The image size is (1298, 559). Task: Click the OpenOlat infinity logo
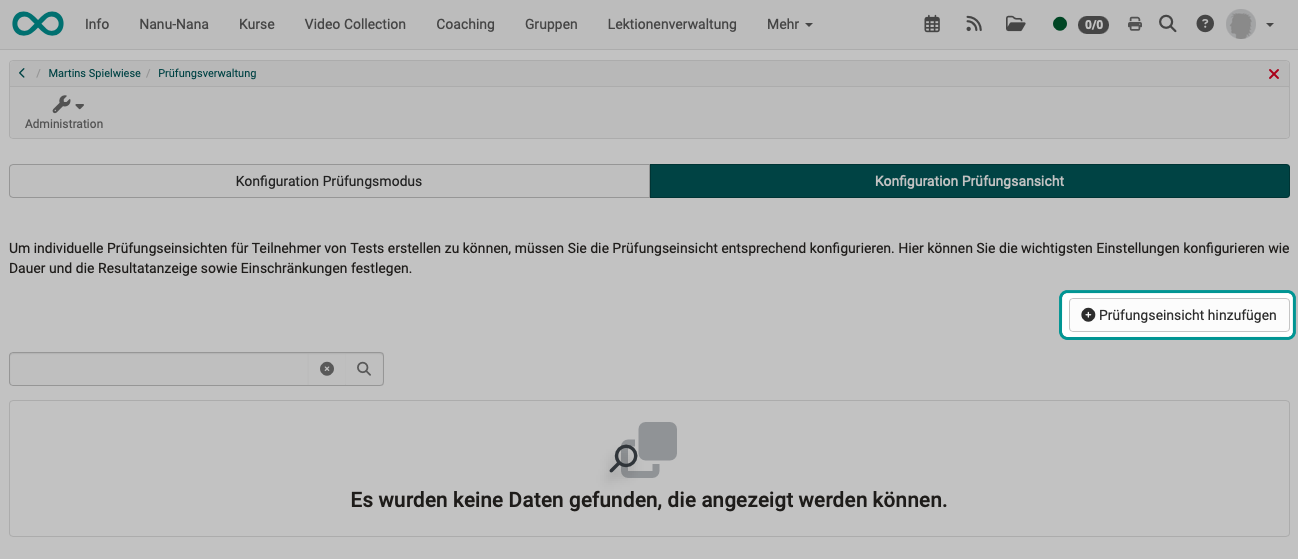pyautogui.click(x=37, y=23)
